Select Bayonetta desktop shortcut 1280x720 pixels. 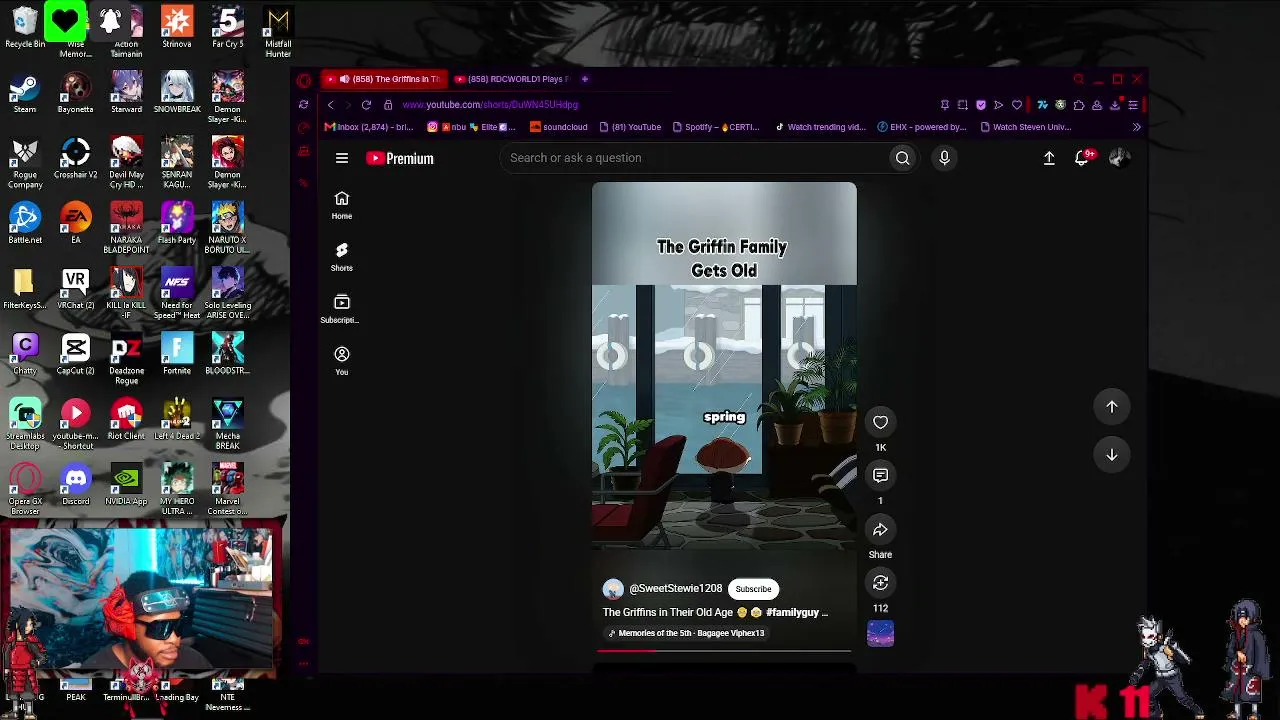(x=76, y=93)
